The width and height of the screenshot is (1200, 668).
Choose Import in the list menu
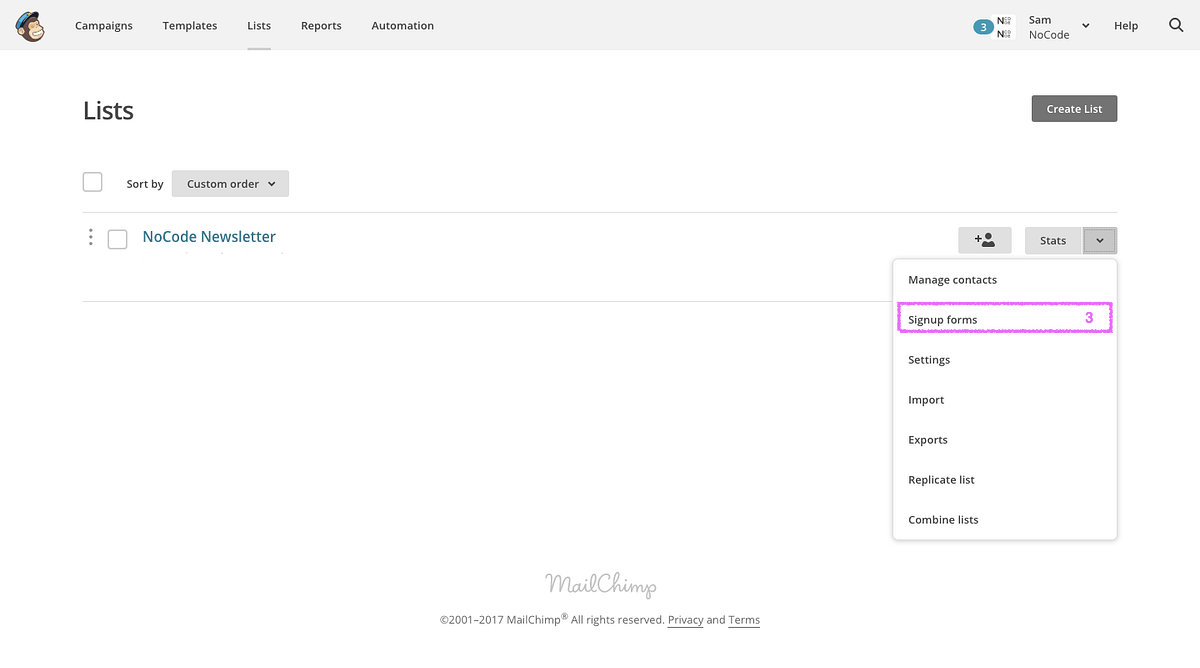[1005, 400]
